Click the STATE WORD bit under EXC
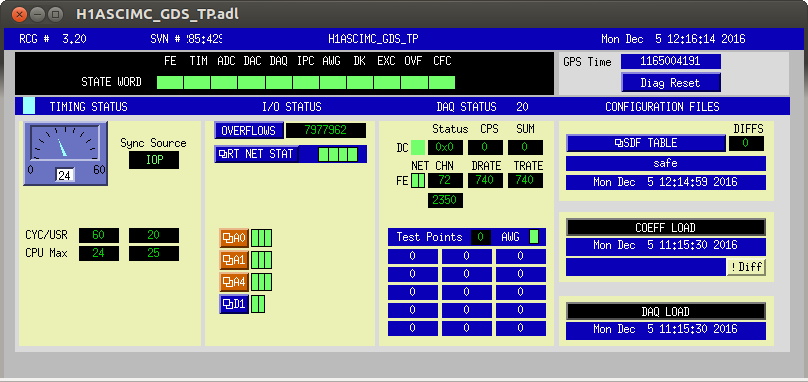 [388, 82]
